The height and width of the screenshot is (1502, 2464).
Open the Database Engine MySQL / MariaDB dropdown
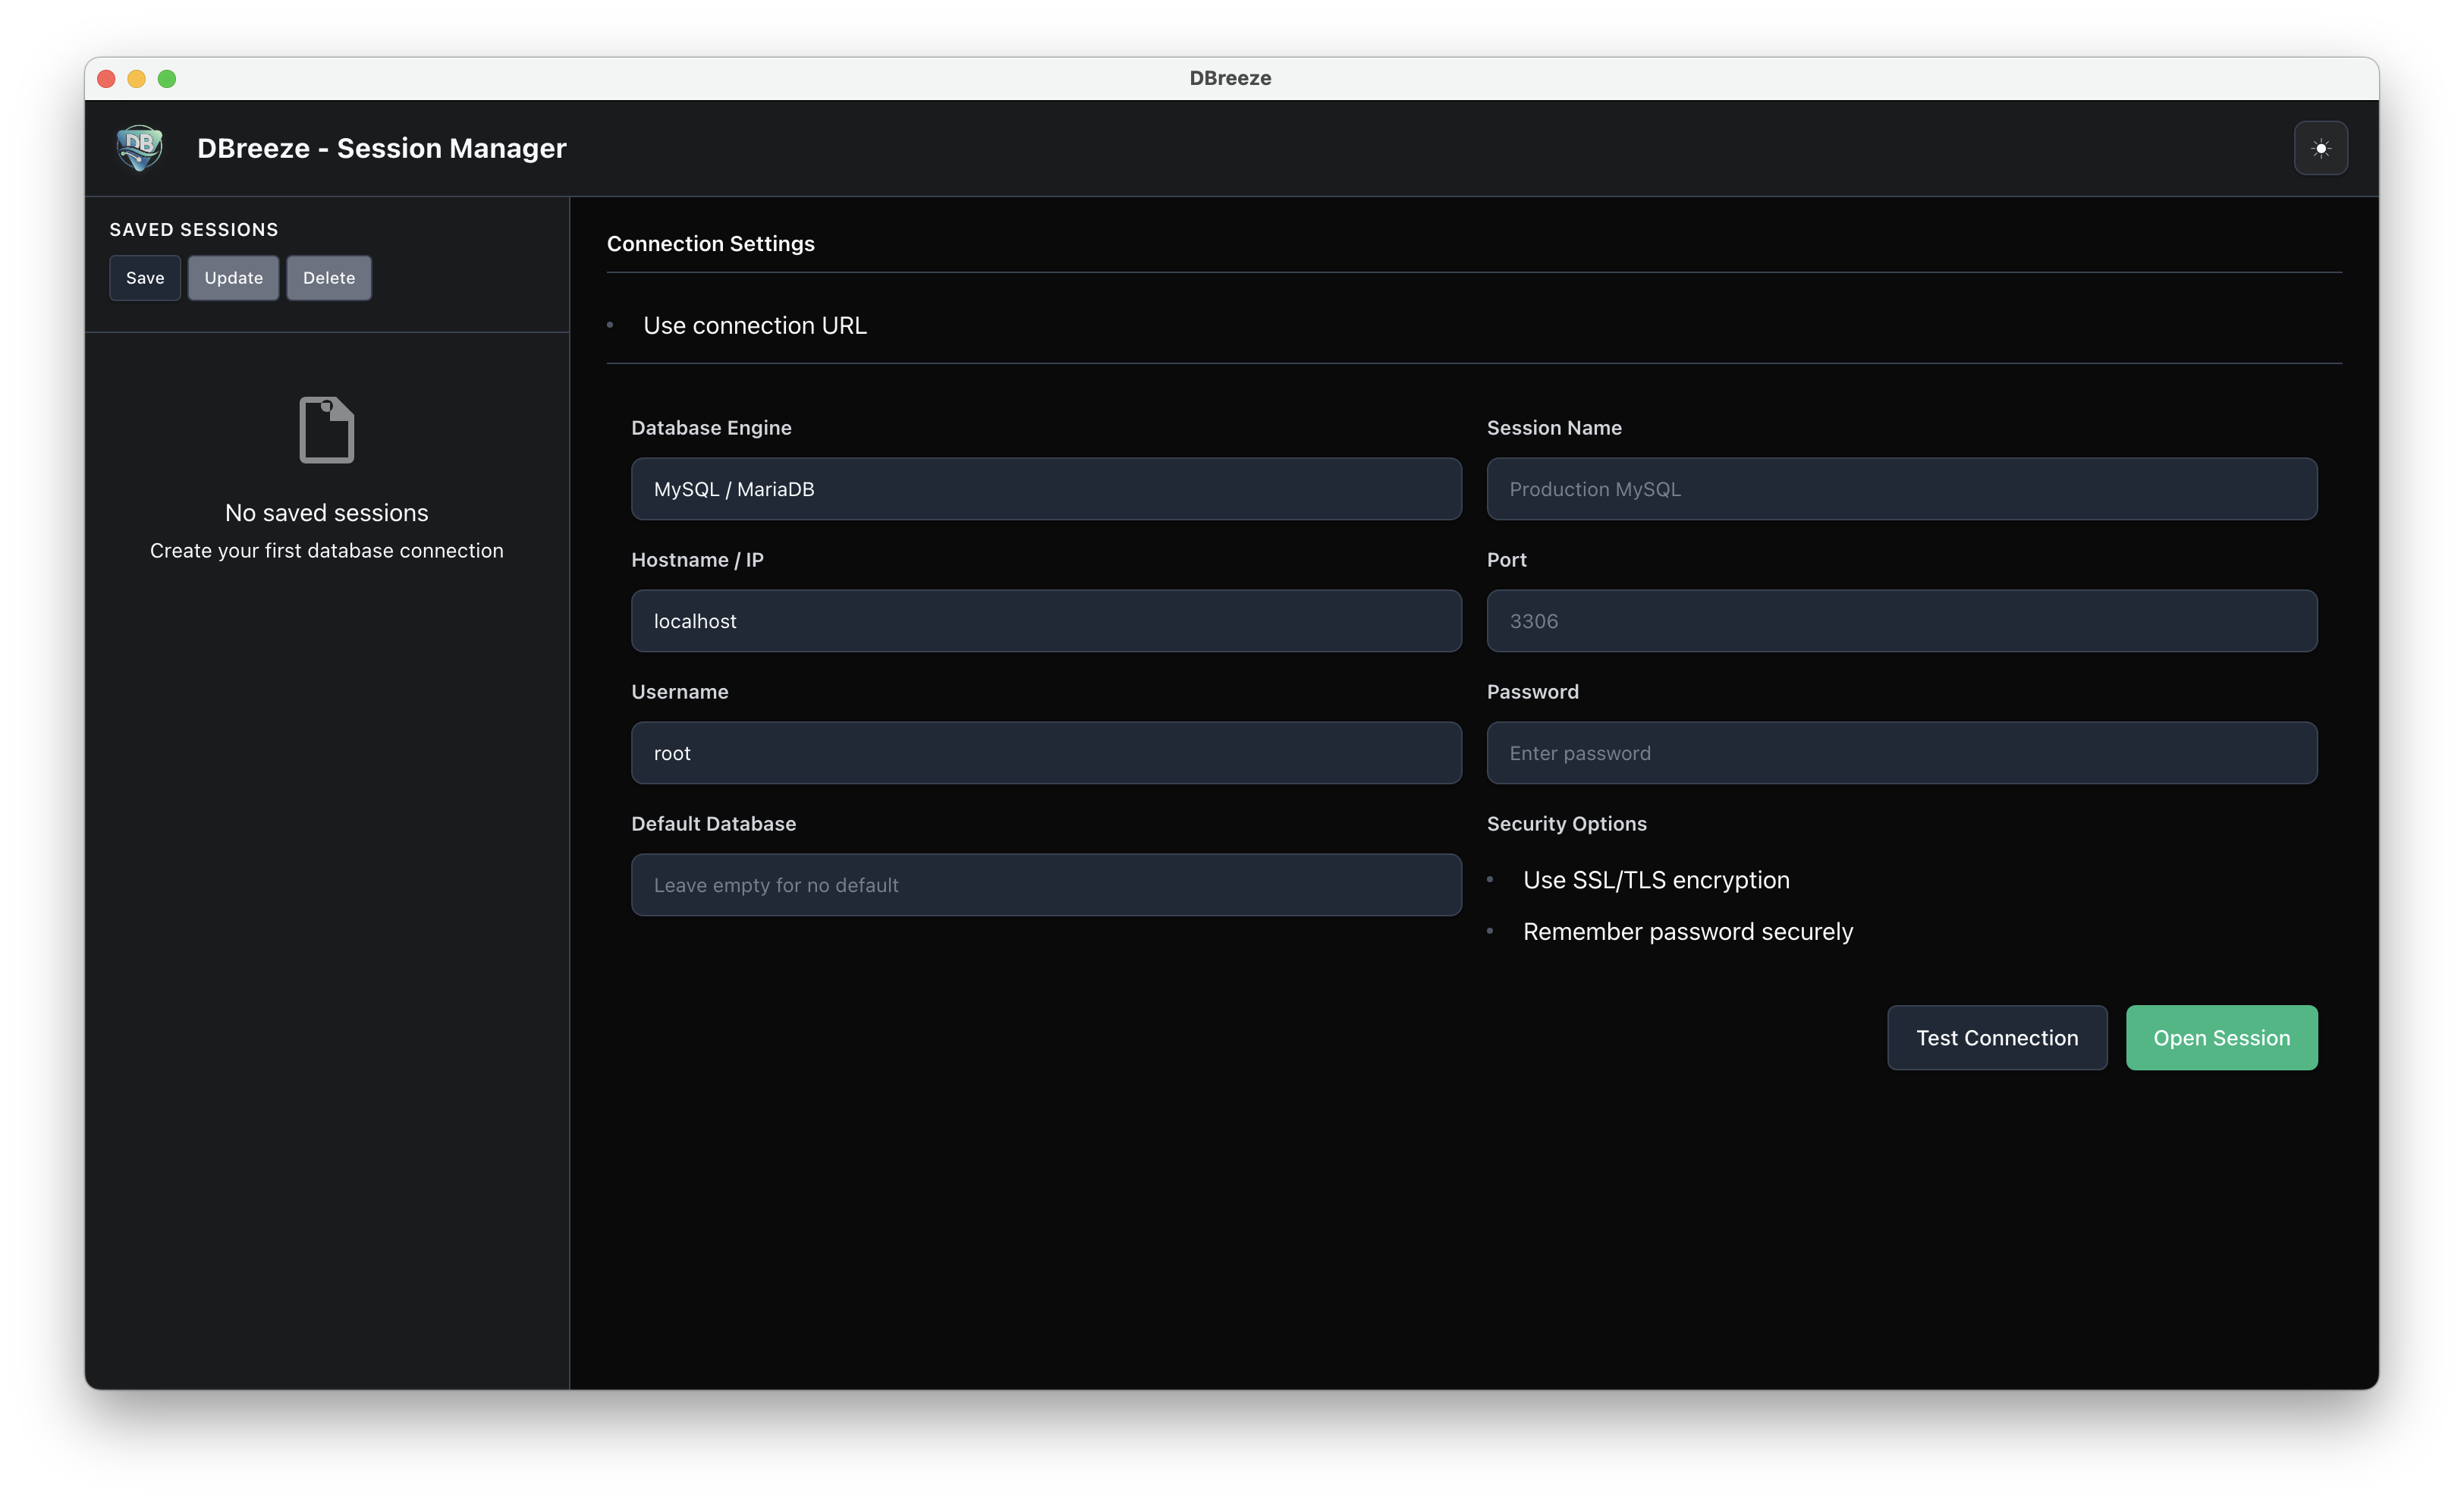[1045, 489]
